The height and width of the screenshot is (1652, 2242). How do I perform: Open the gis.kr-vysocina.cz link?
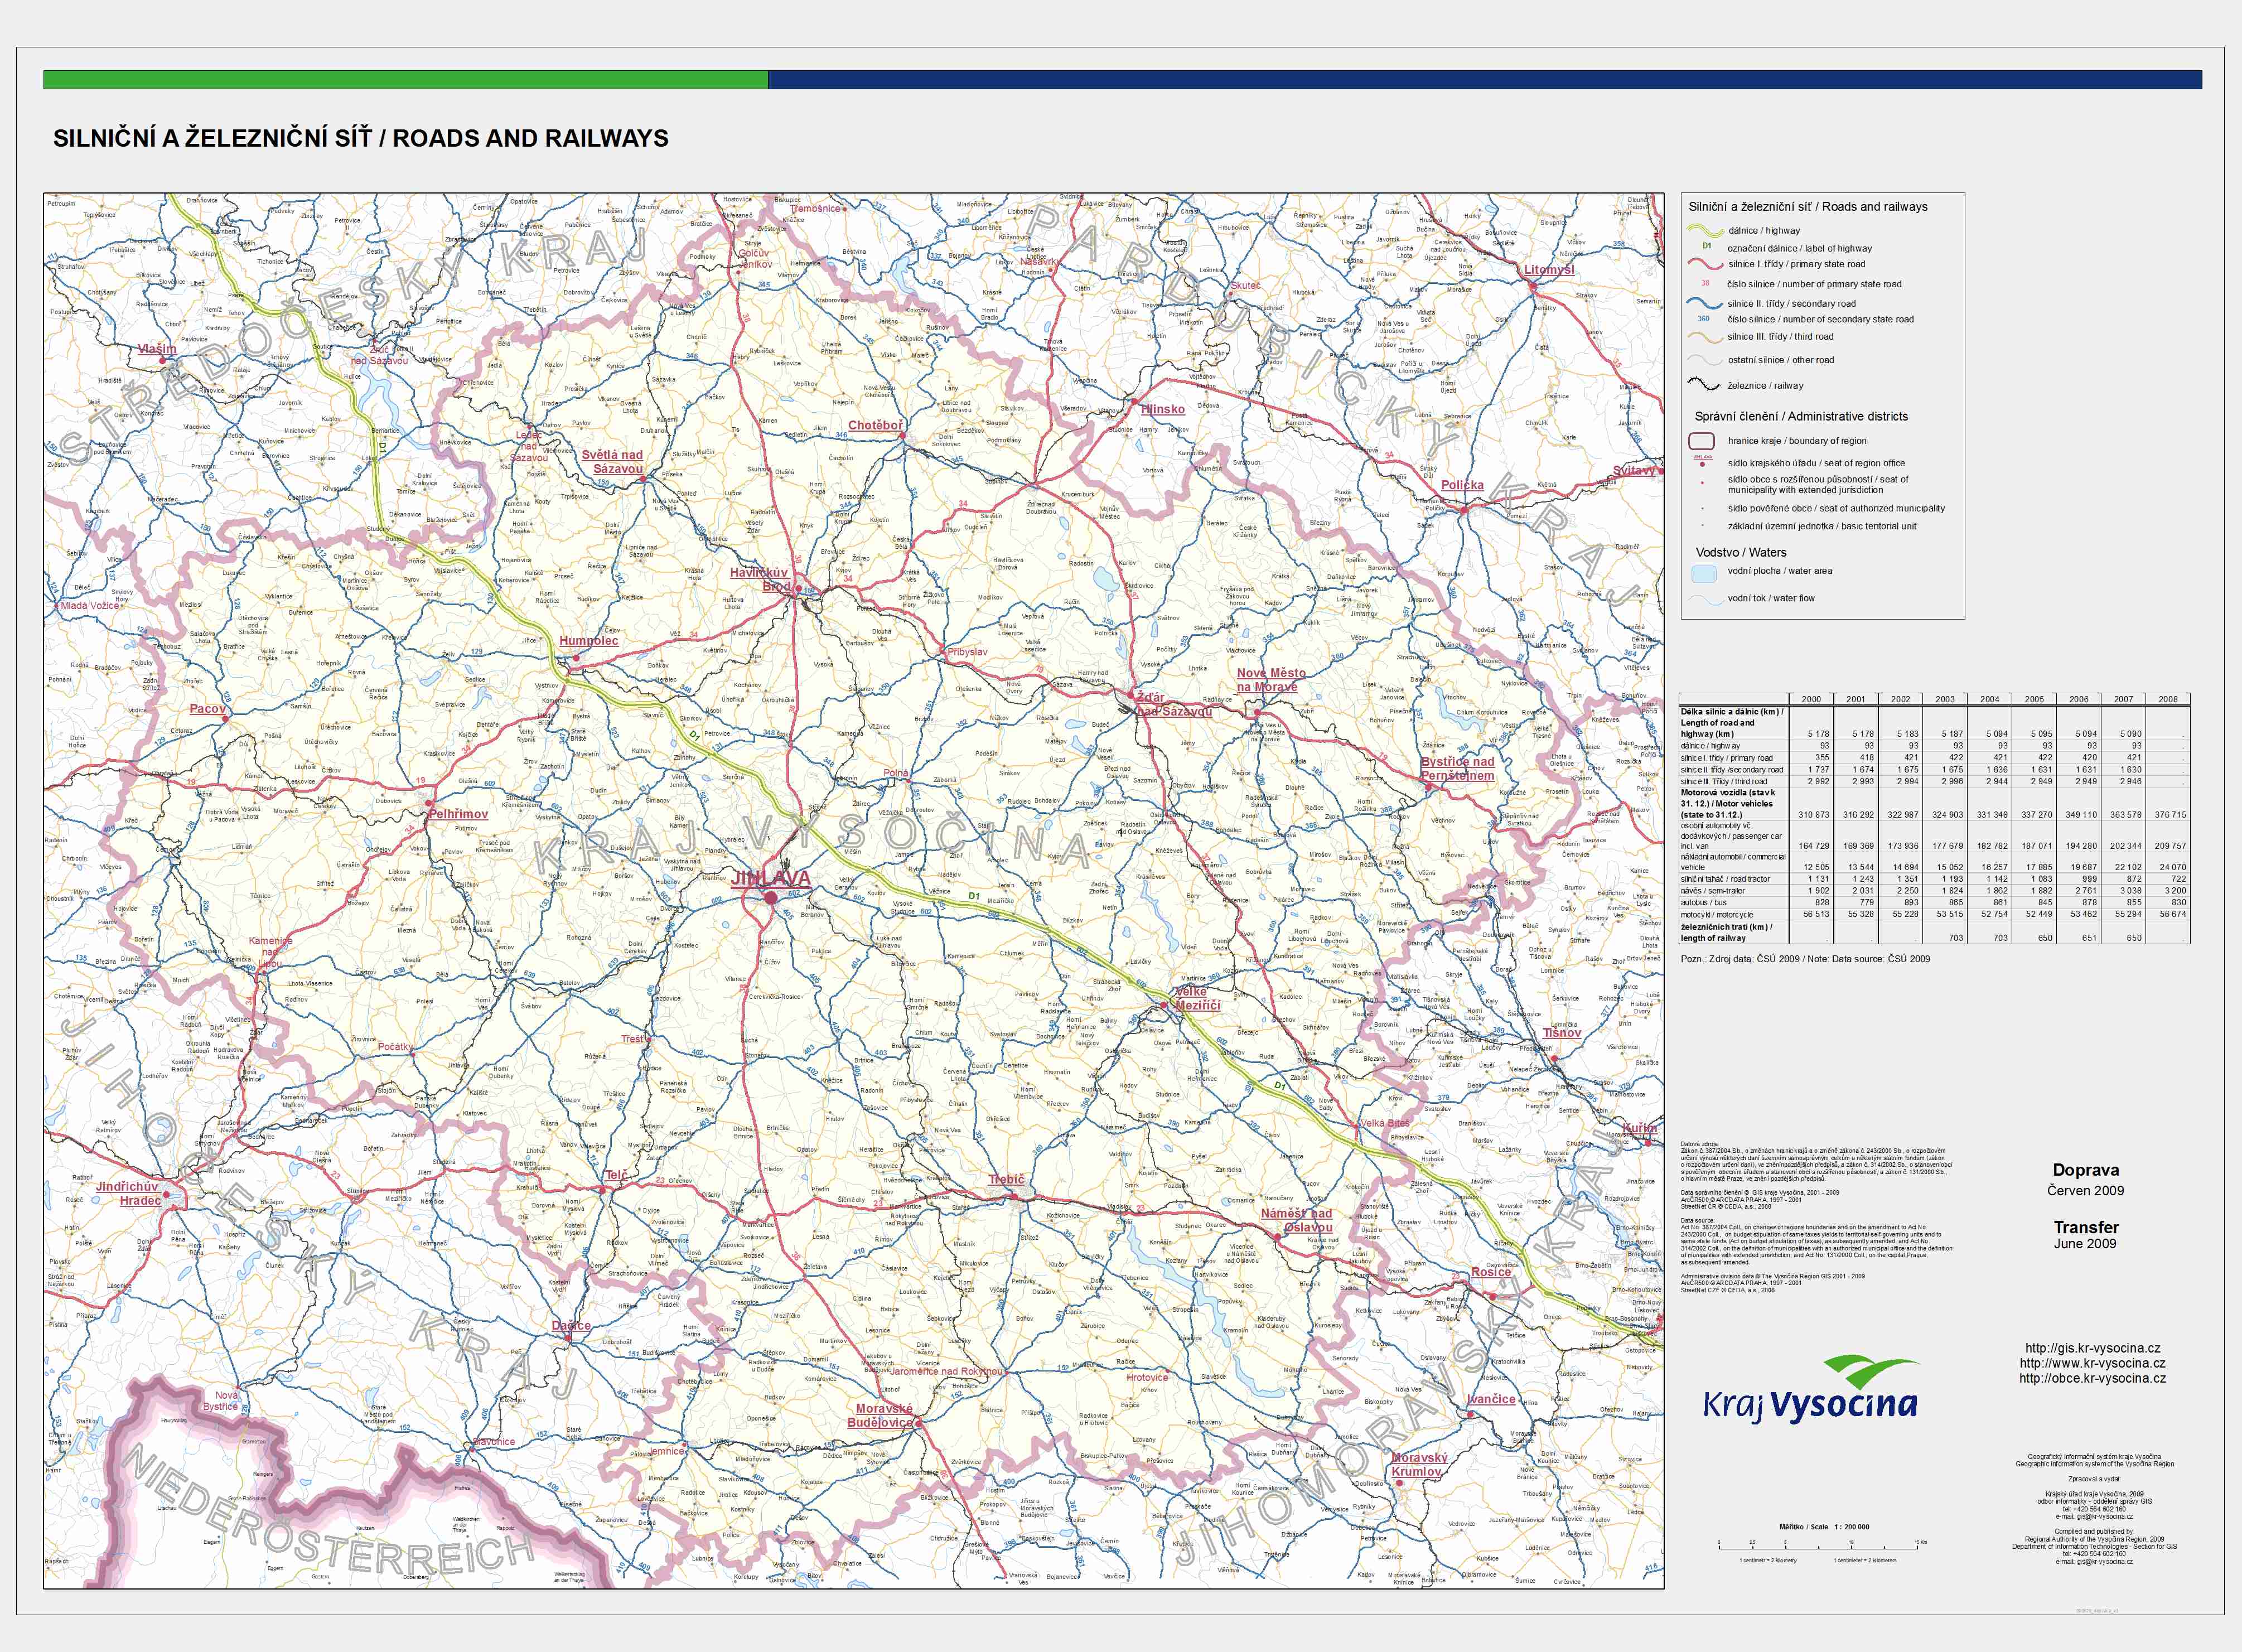[2092, 1348]
